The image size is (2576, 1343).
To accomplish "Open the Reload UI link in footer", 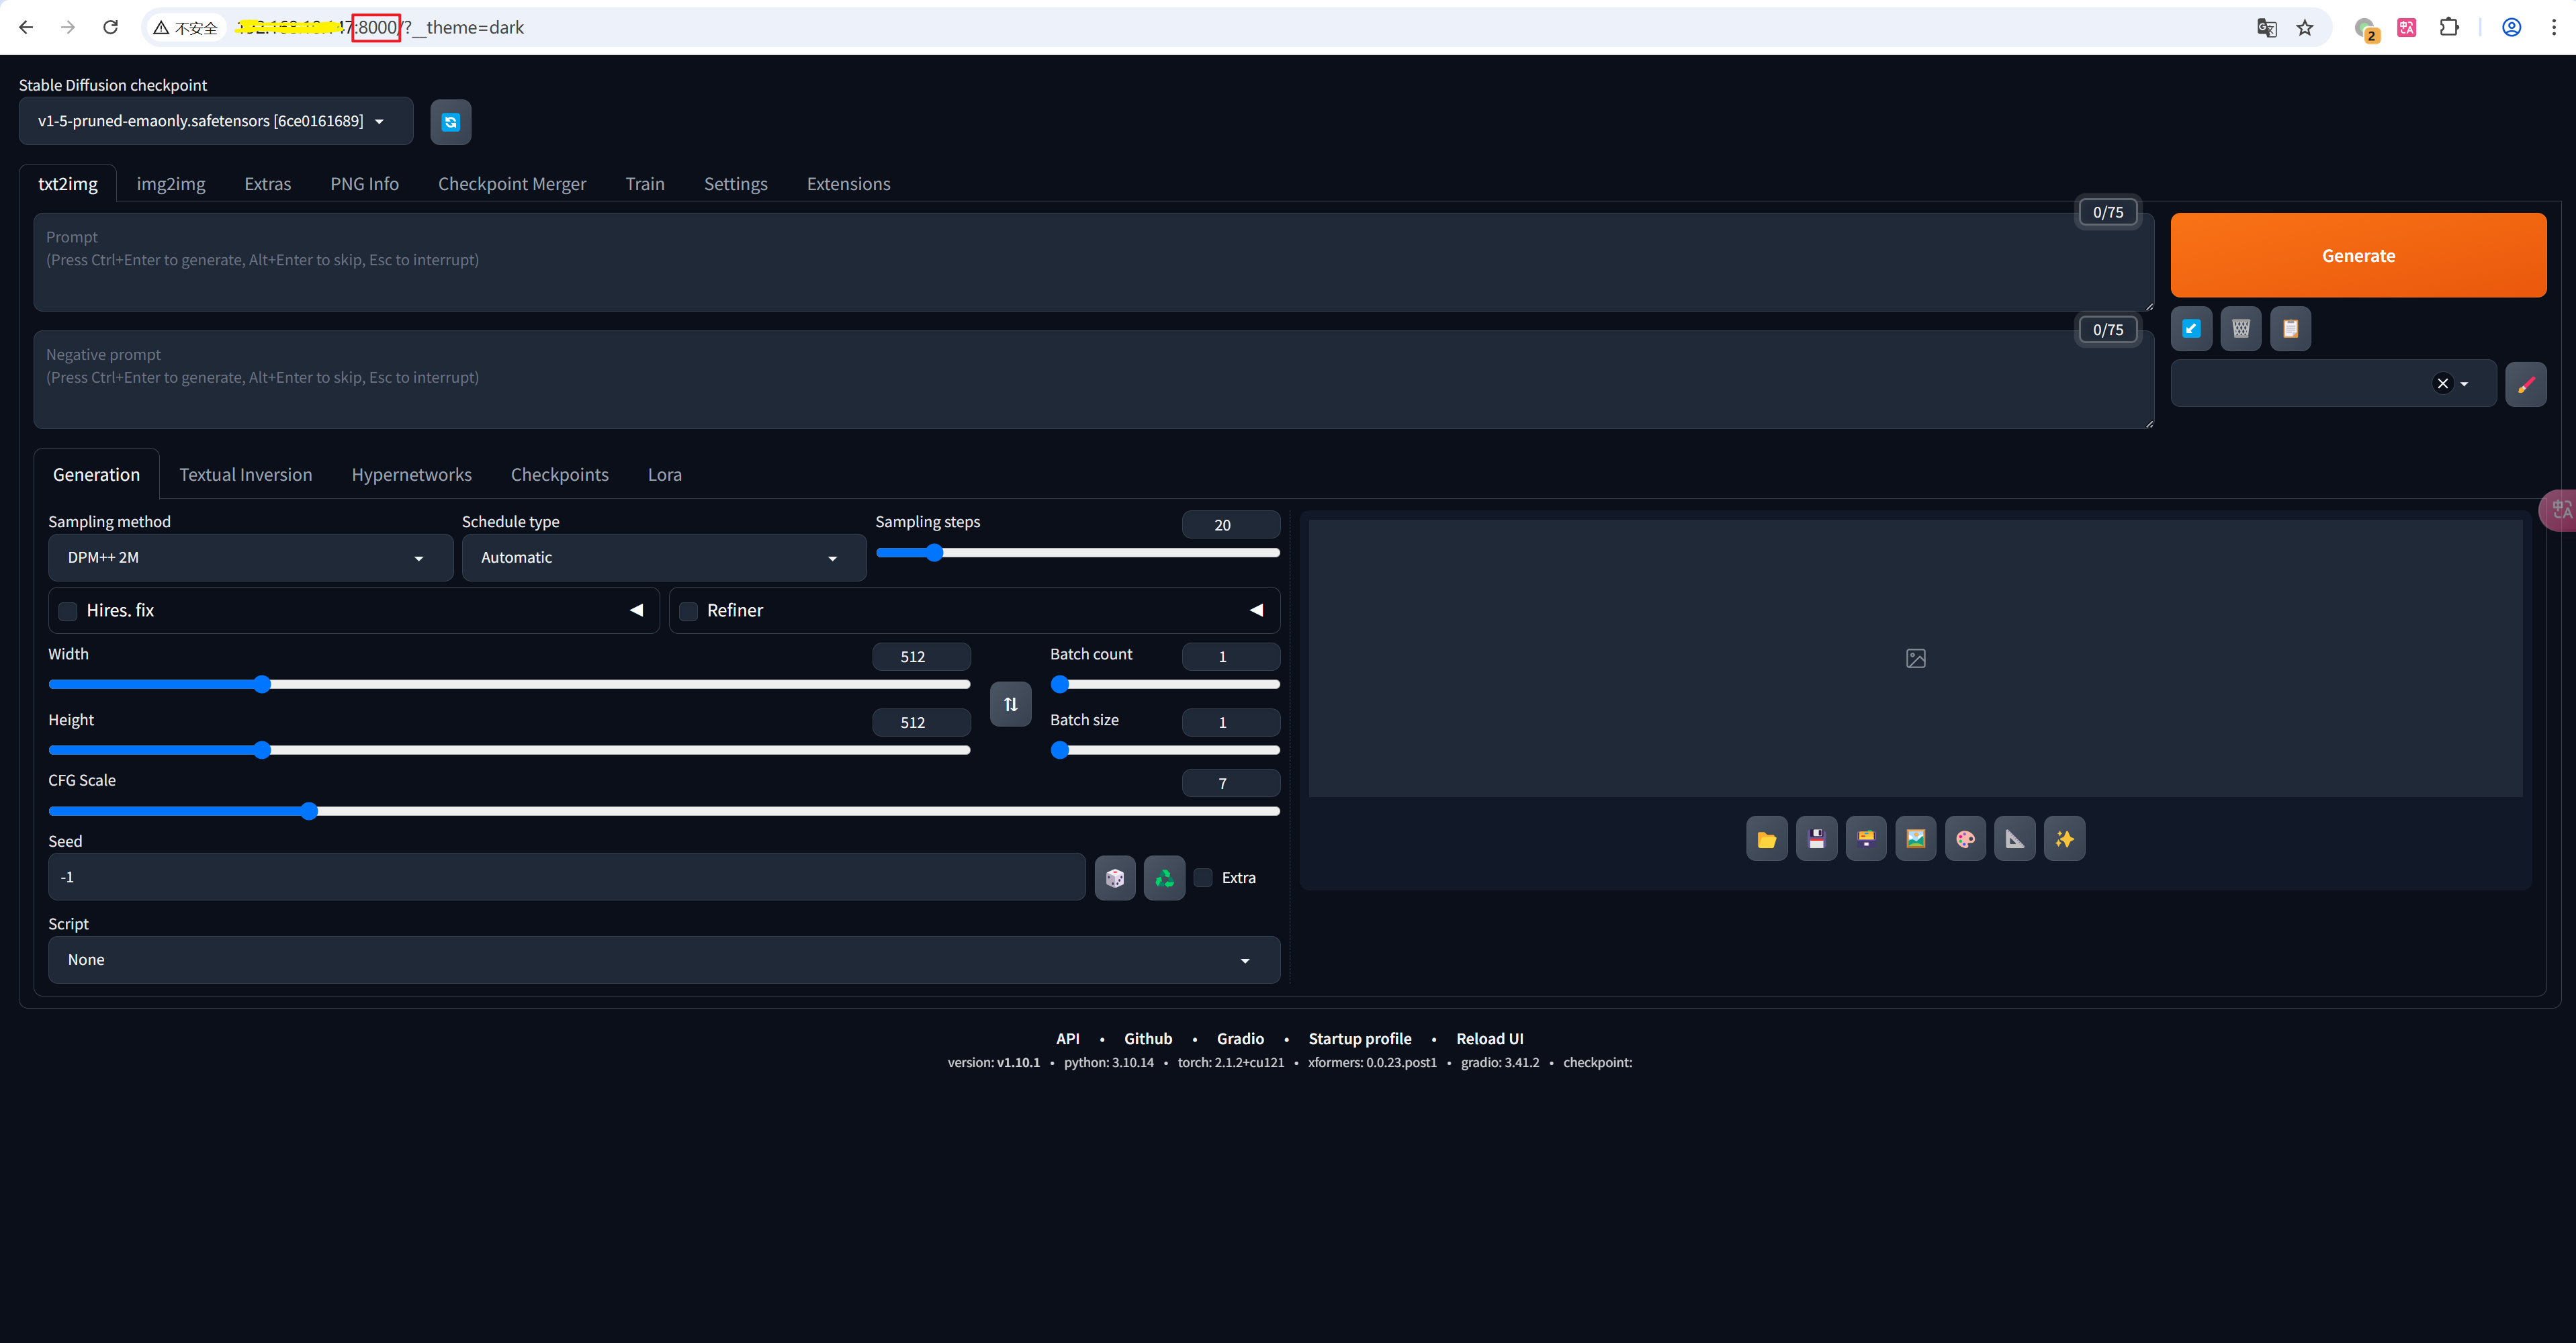I will click(x=1489, y=1038).
